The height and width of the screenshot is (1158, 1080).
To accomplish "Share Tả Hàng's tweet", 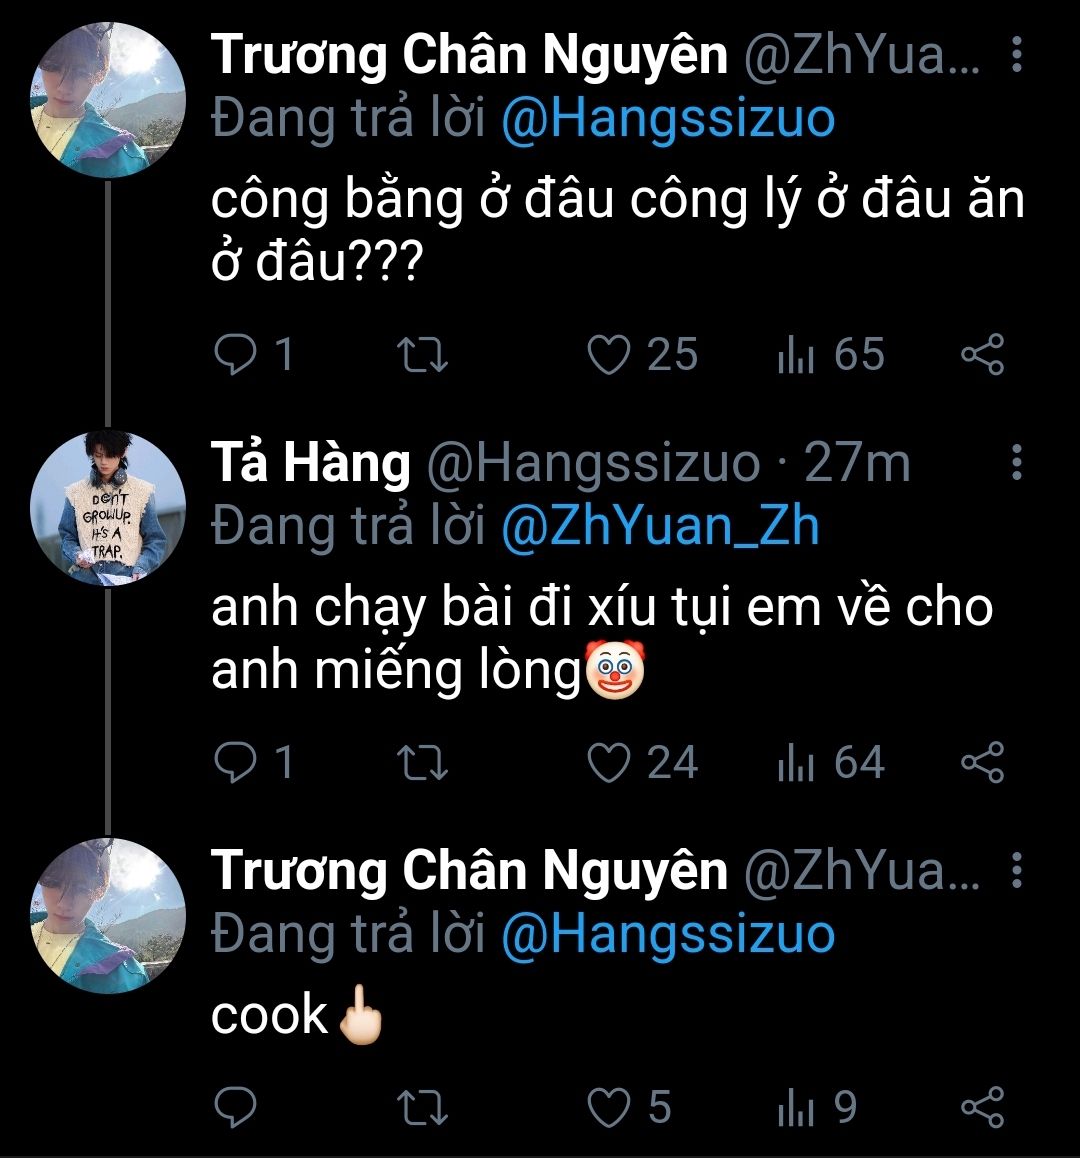I will click(x=981, y=763).
